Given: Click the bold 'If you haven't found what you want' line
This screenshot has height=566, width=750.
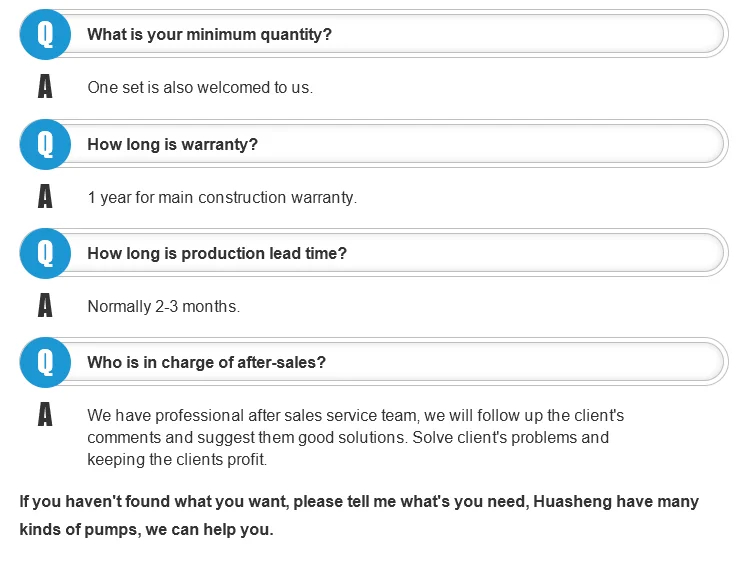Looking at the screenshot, I should (x=359, y=501).
